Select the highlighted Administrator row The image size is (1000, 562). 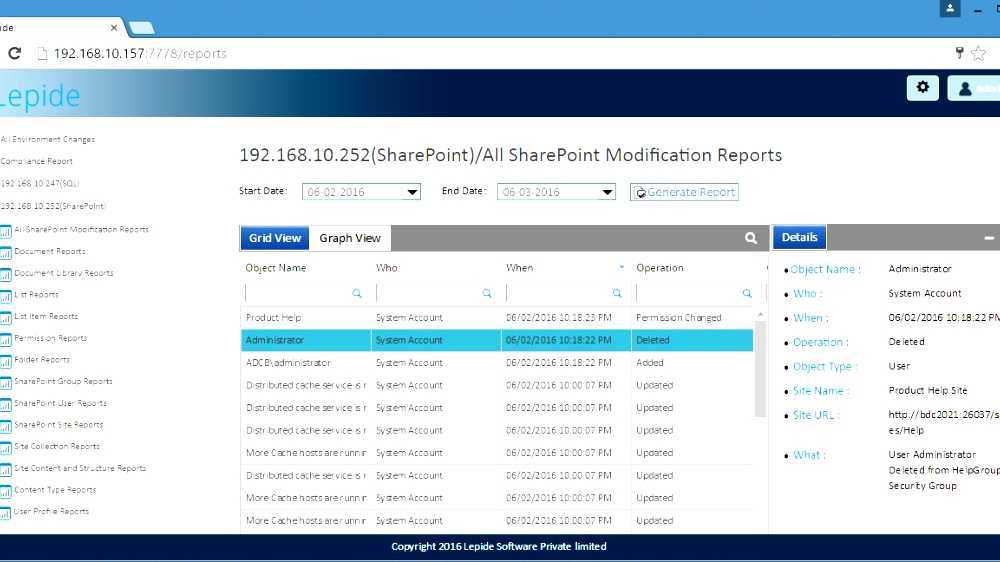tap(497, 340)
